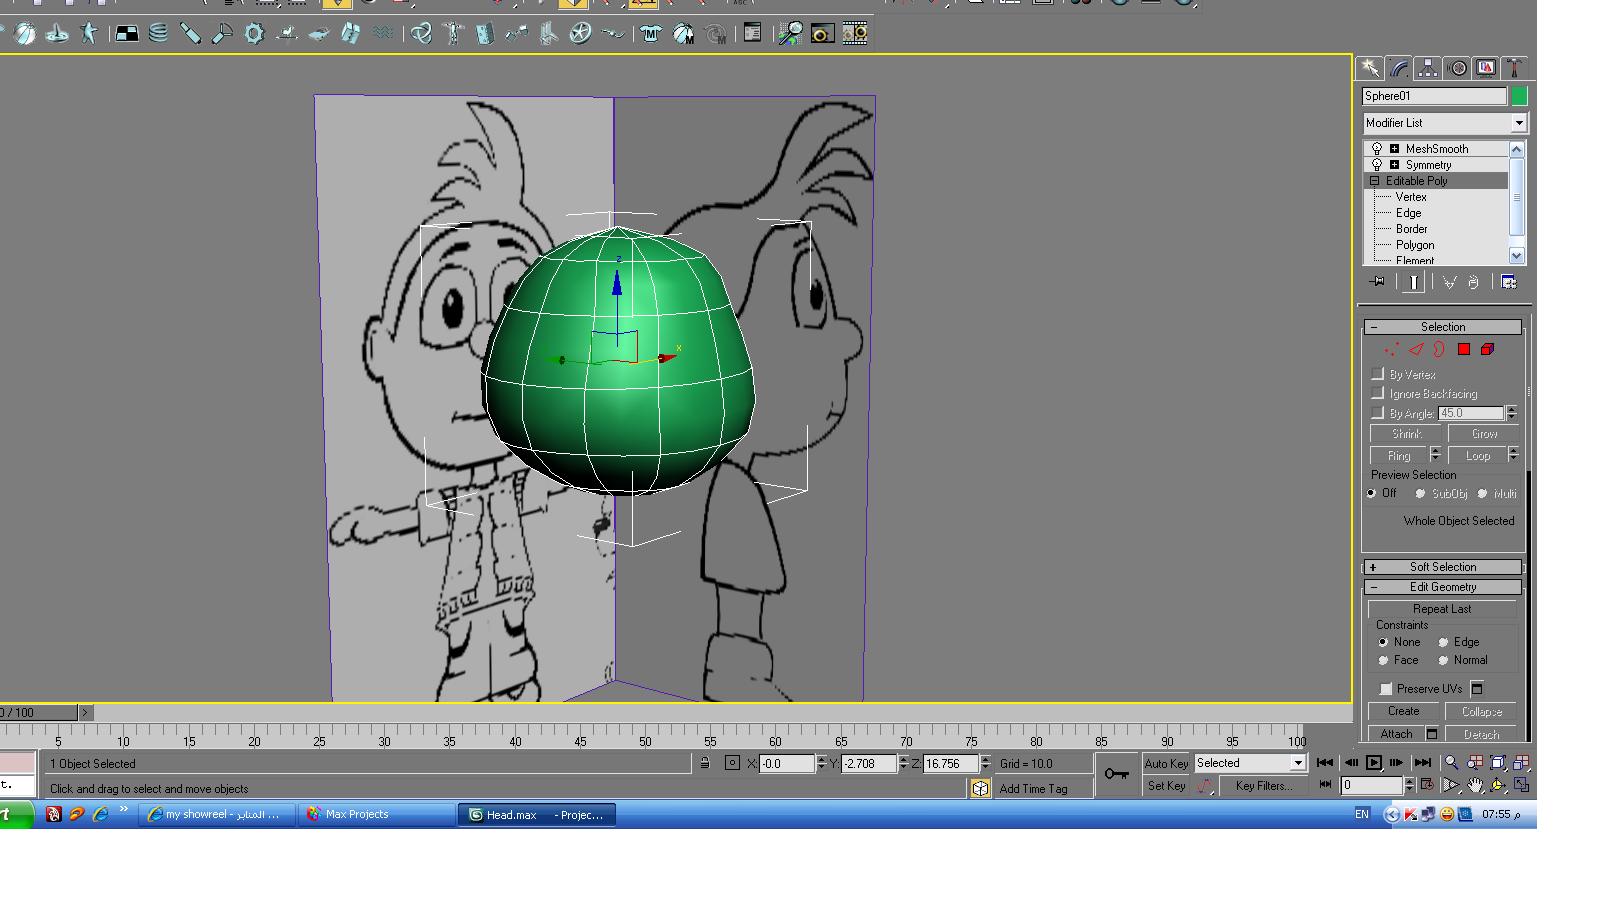Toggle Show End Result button
The height and width of the screenshot is (900, 1600).
pos(1413,282)
